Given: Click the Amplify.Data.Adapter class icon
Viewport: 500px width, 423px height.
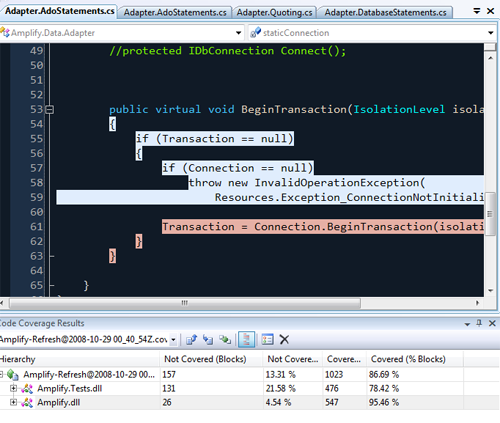Looking at the screenshot, I should [5, 33].
